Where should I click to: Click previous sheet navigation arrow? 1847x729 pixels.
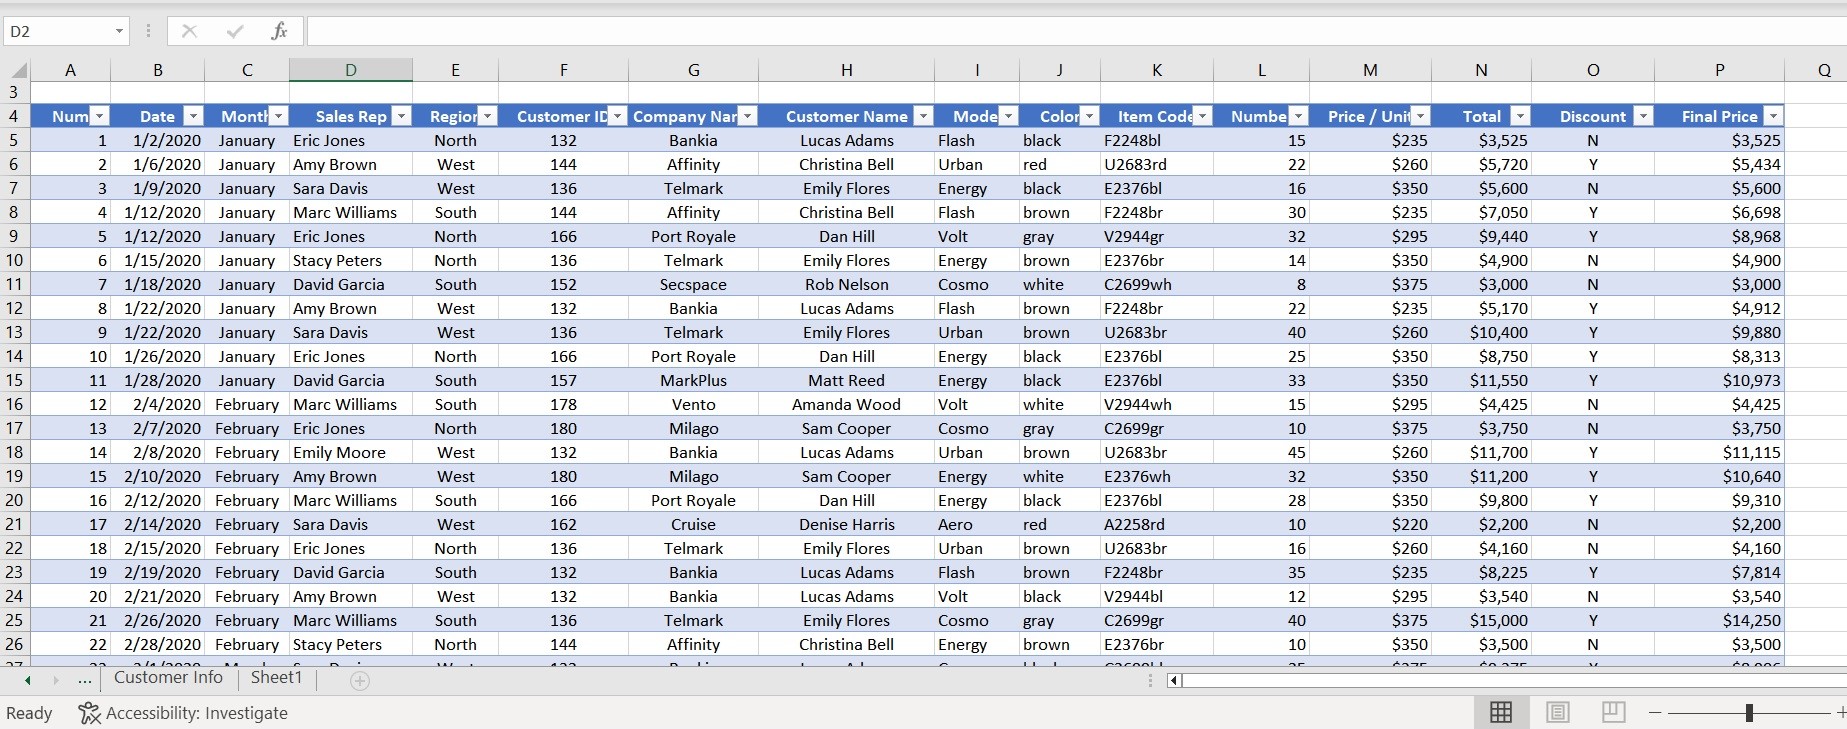(x=27, y=680)
